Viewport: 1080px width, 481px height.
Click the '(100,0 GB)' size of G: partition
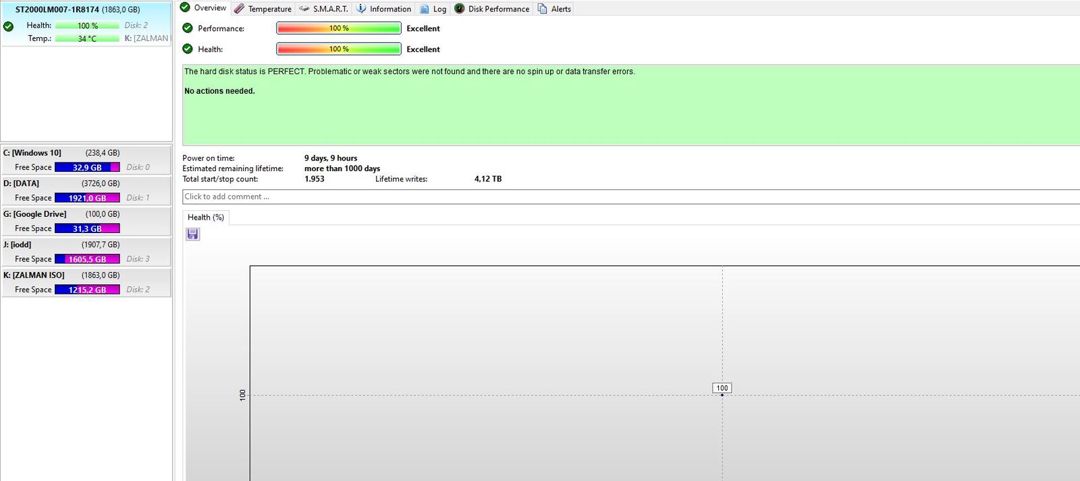102,214
